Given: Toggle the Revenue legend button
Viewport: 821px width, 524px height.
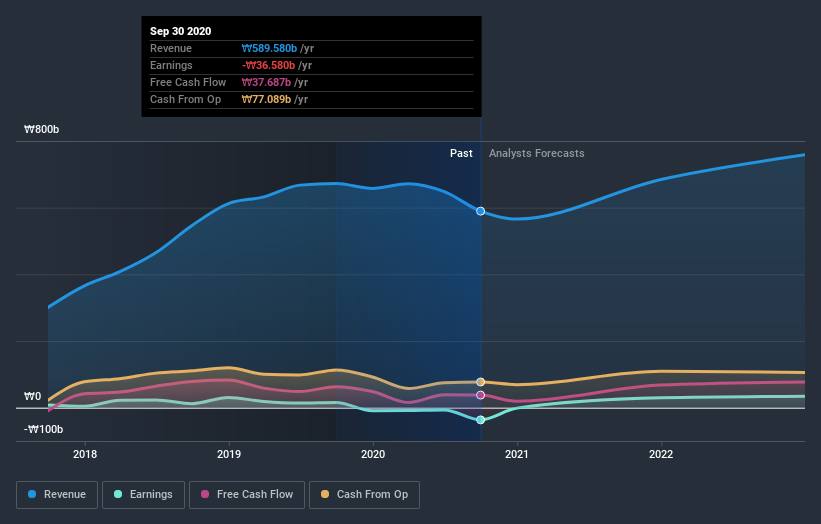Looking at the screenshot, I should pyautogui.click(x=57, y=495).
